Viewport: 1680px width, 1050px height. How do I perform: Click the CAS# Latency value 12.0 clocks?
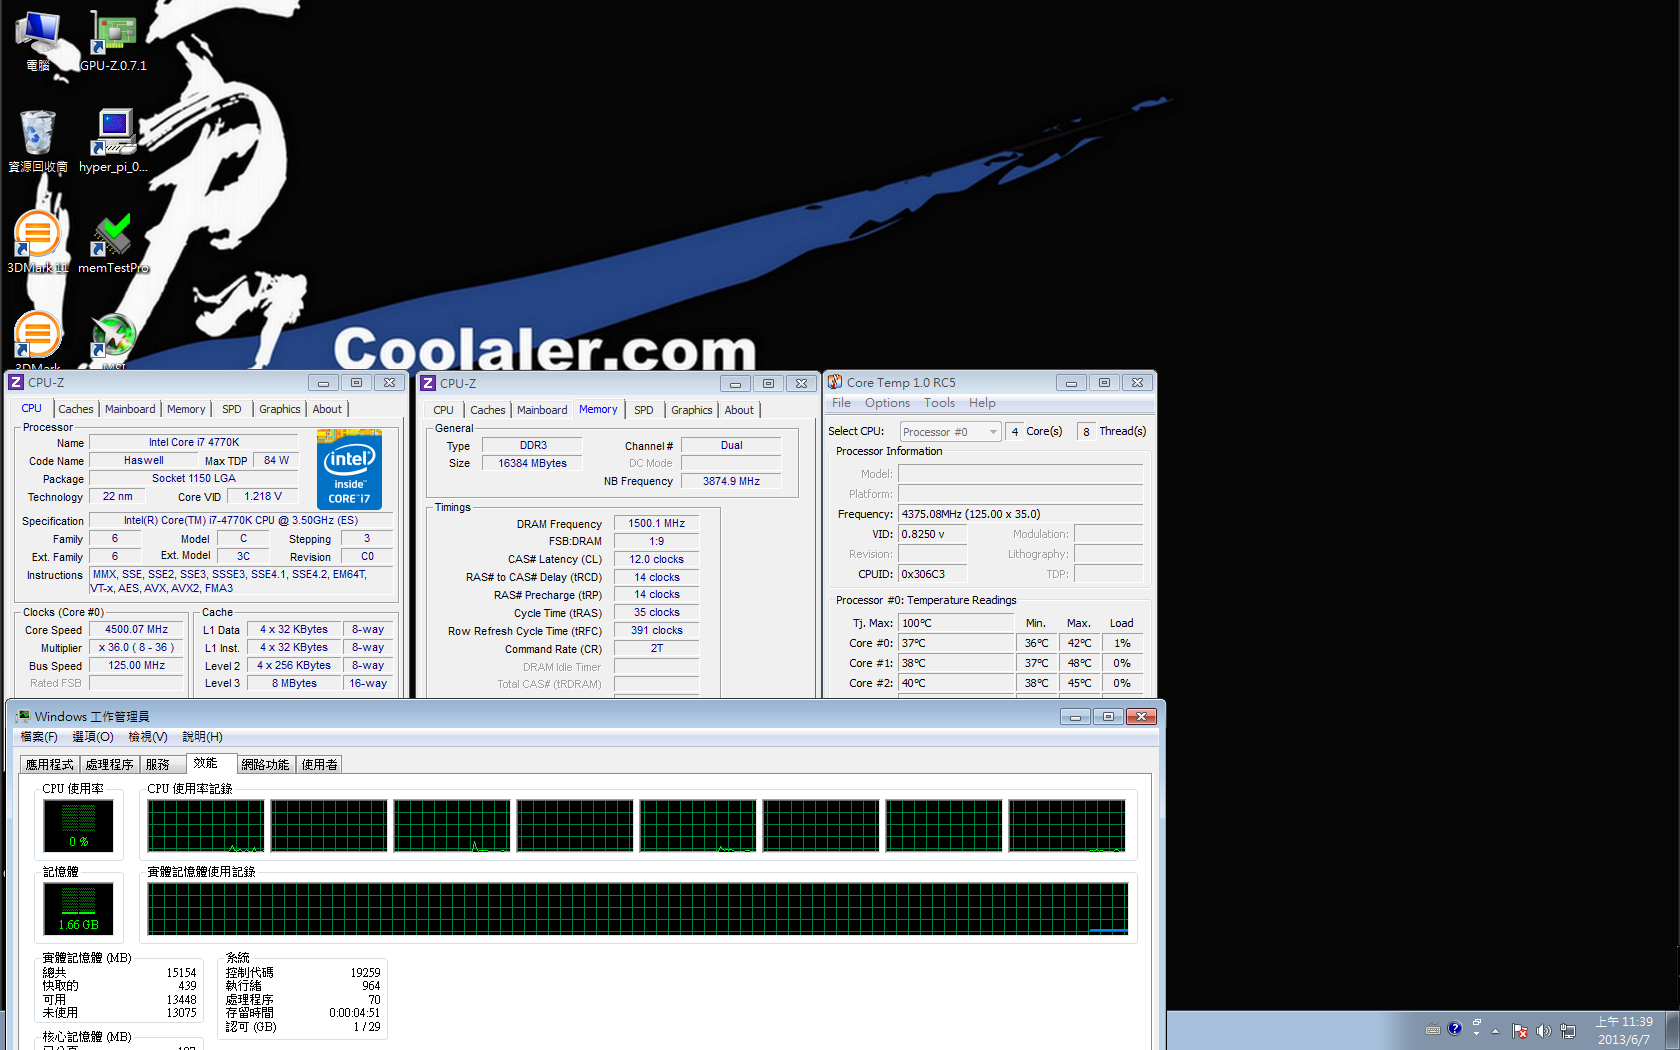pos(656,559)
